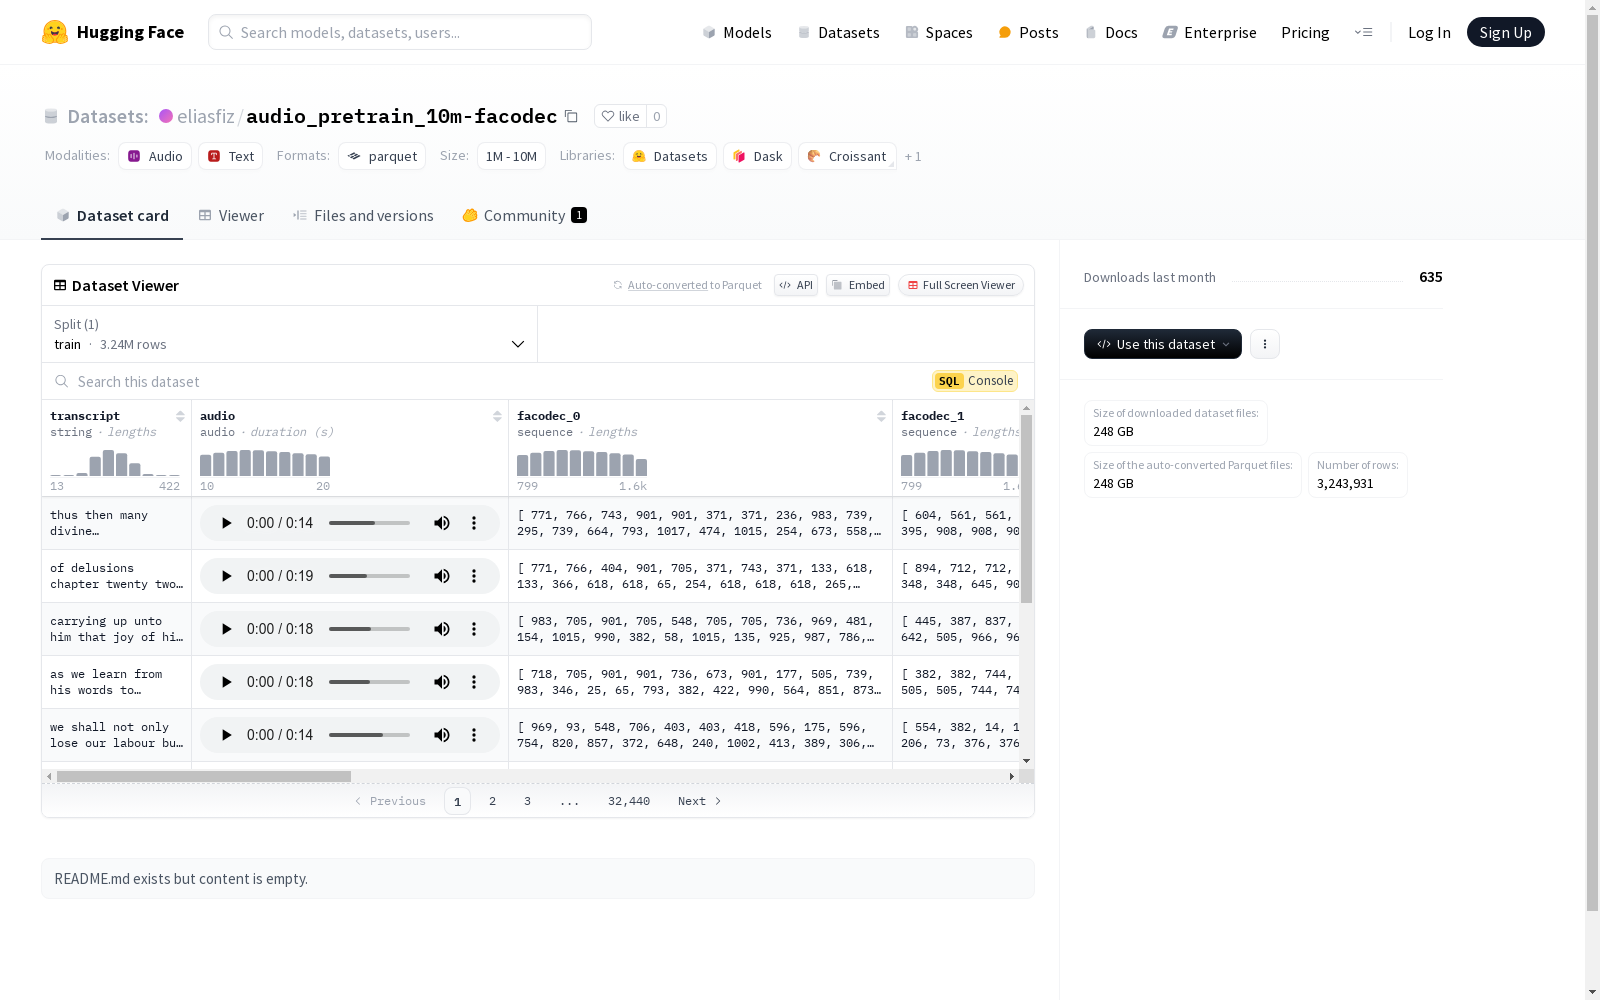Click the table's horizontal scrollbar
The width and height of the screenshot is (1600, 1000).
[204, 776]
